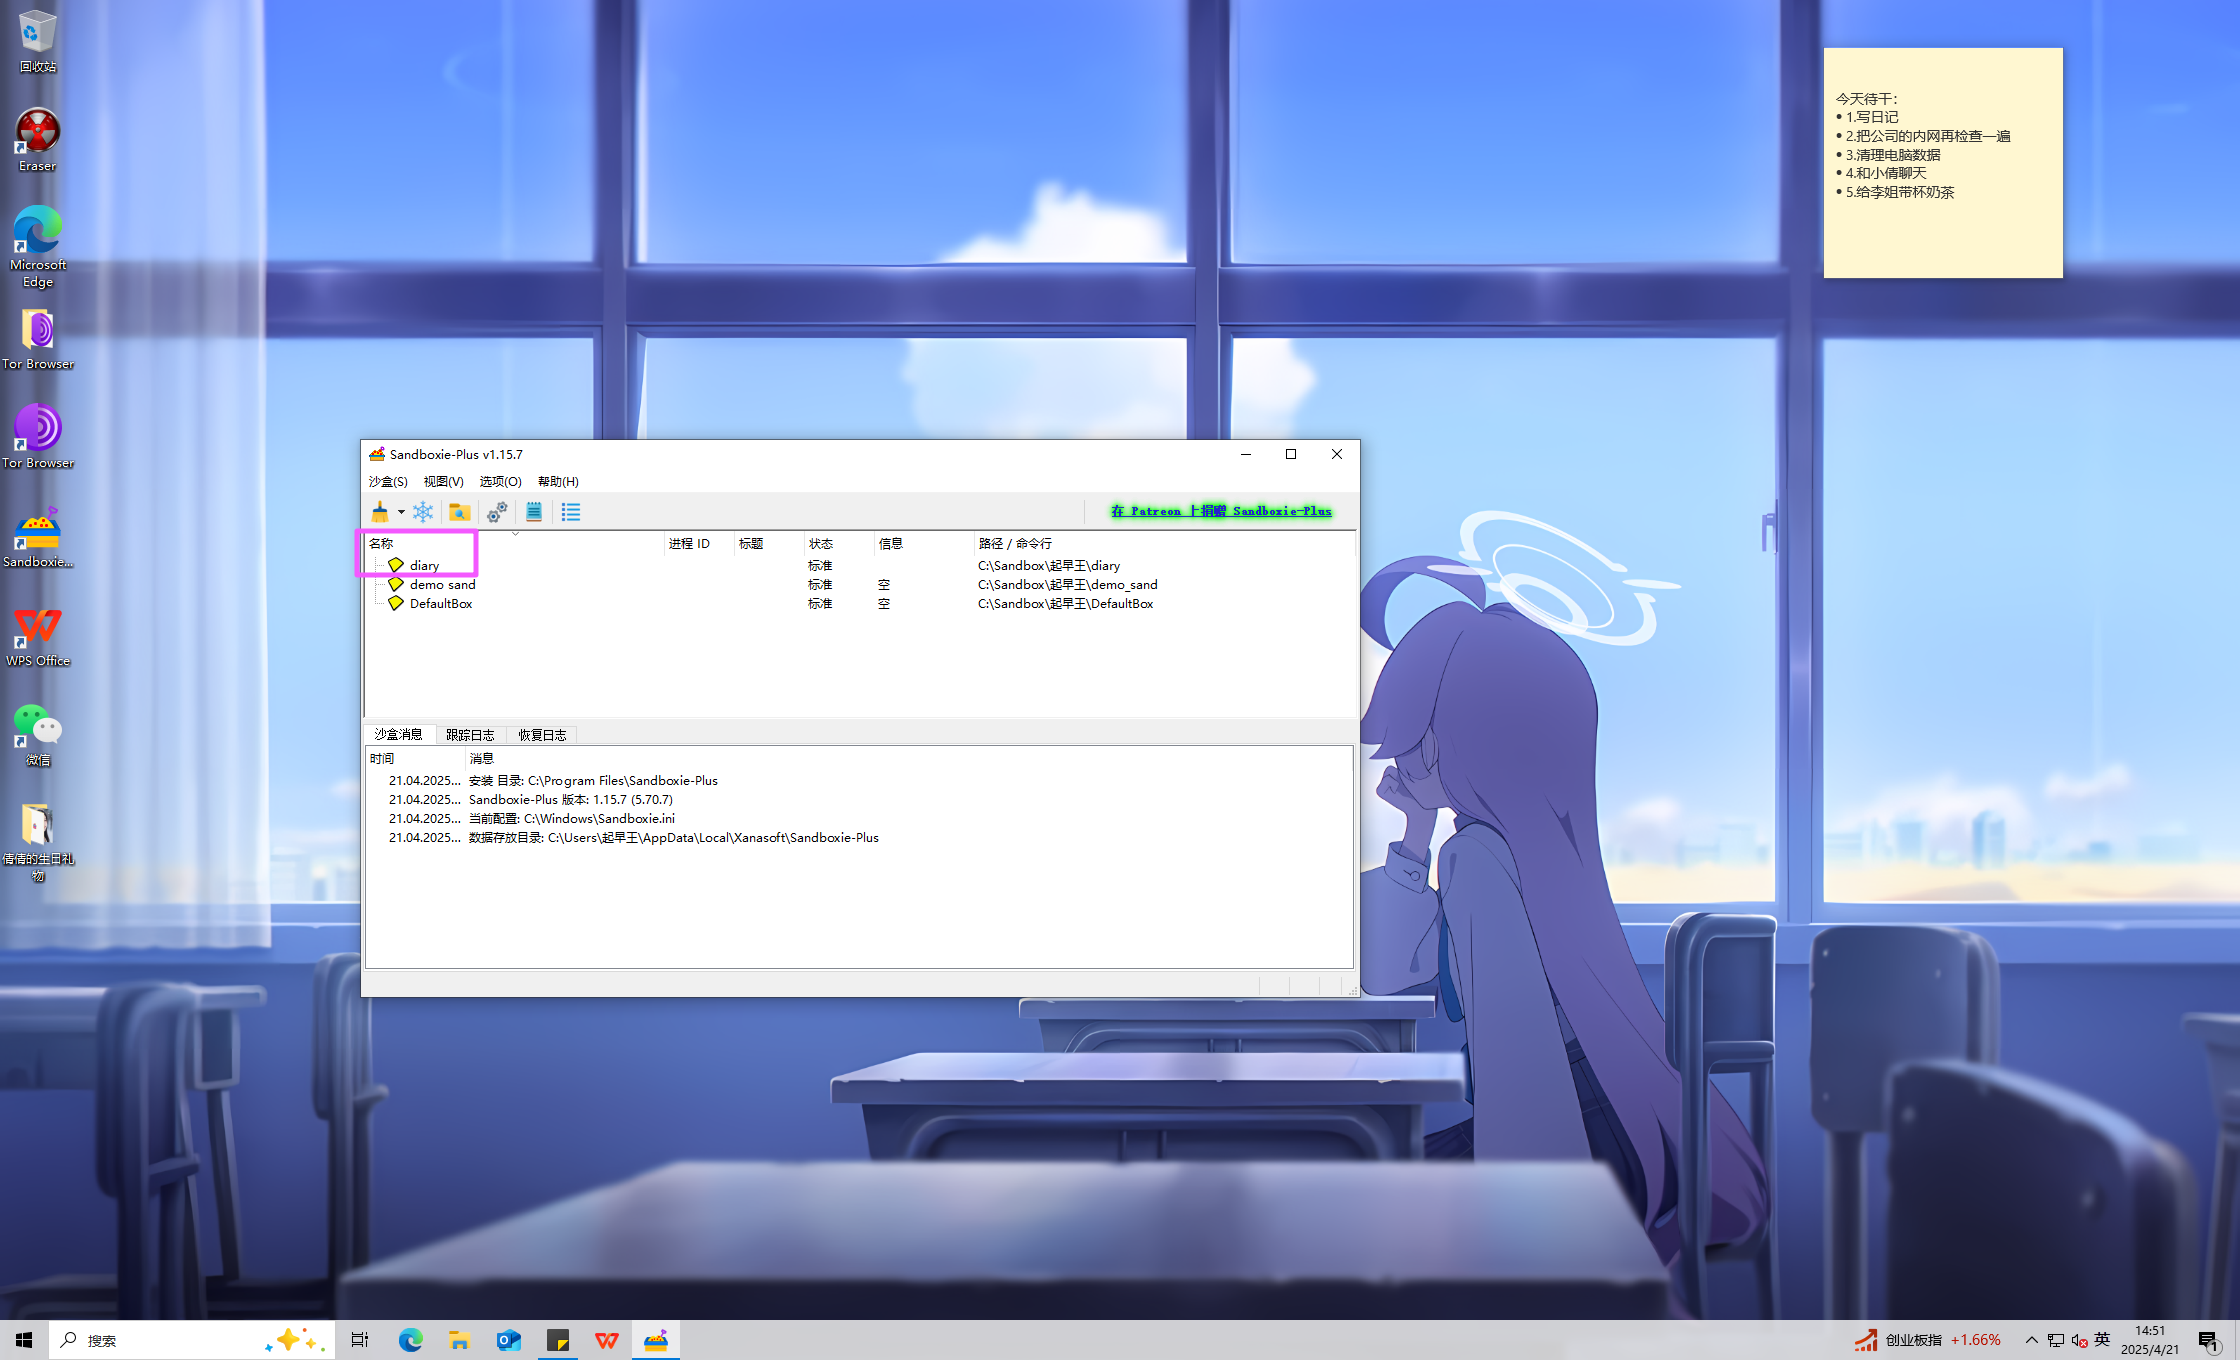Open Sticky Notes from the taskbar
2240x1360 pixels.
(x=557, y=1340)
